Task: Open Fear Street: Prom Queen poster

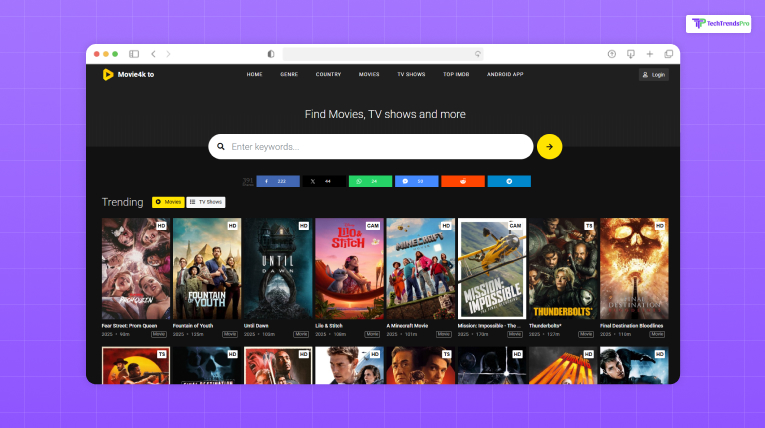Action: (x=136, y=268)
